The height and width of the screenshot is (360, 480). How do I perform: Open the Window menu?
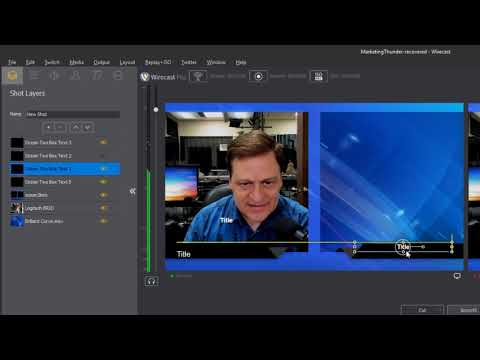click(216, 62)
